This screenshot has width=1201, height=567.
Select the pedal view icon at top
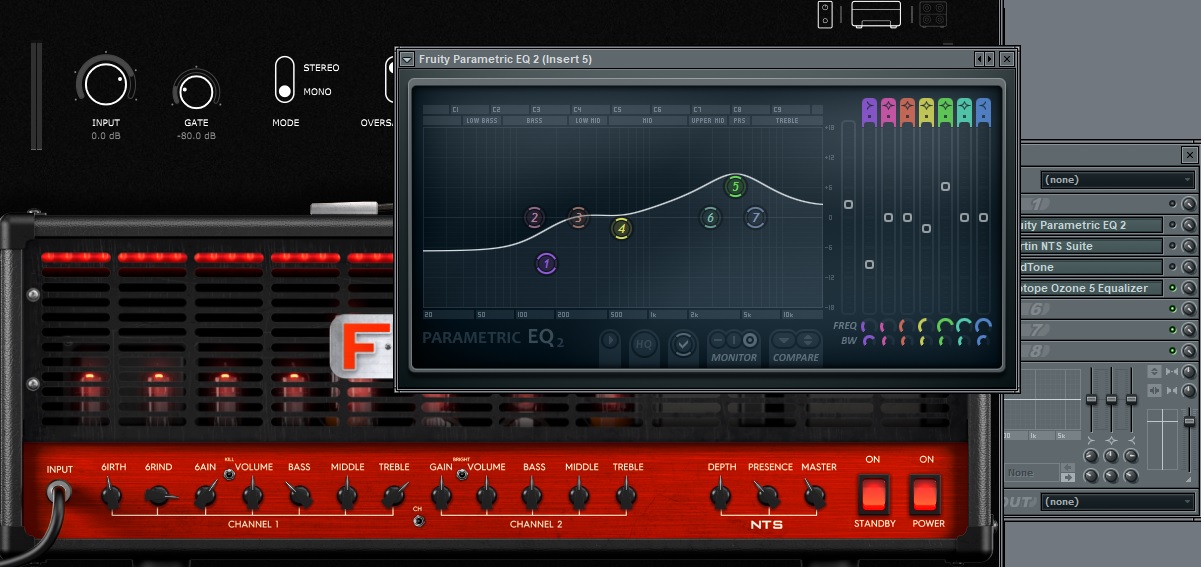826,14
